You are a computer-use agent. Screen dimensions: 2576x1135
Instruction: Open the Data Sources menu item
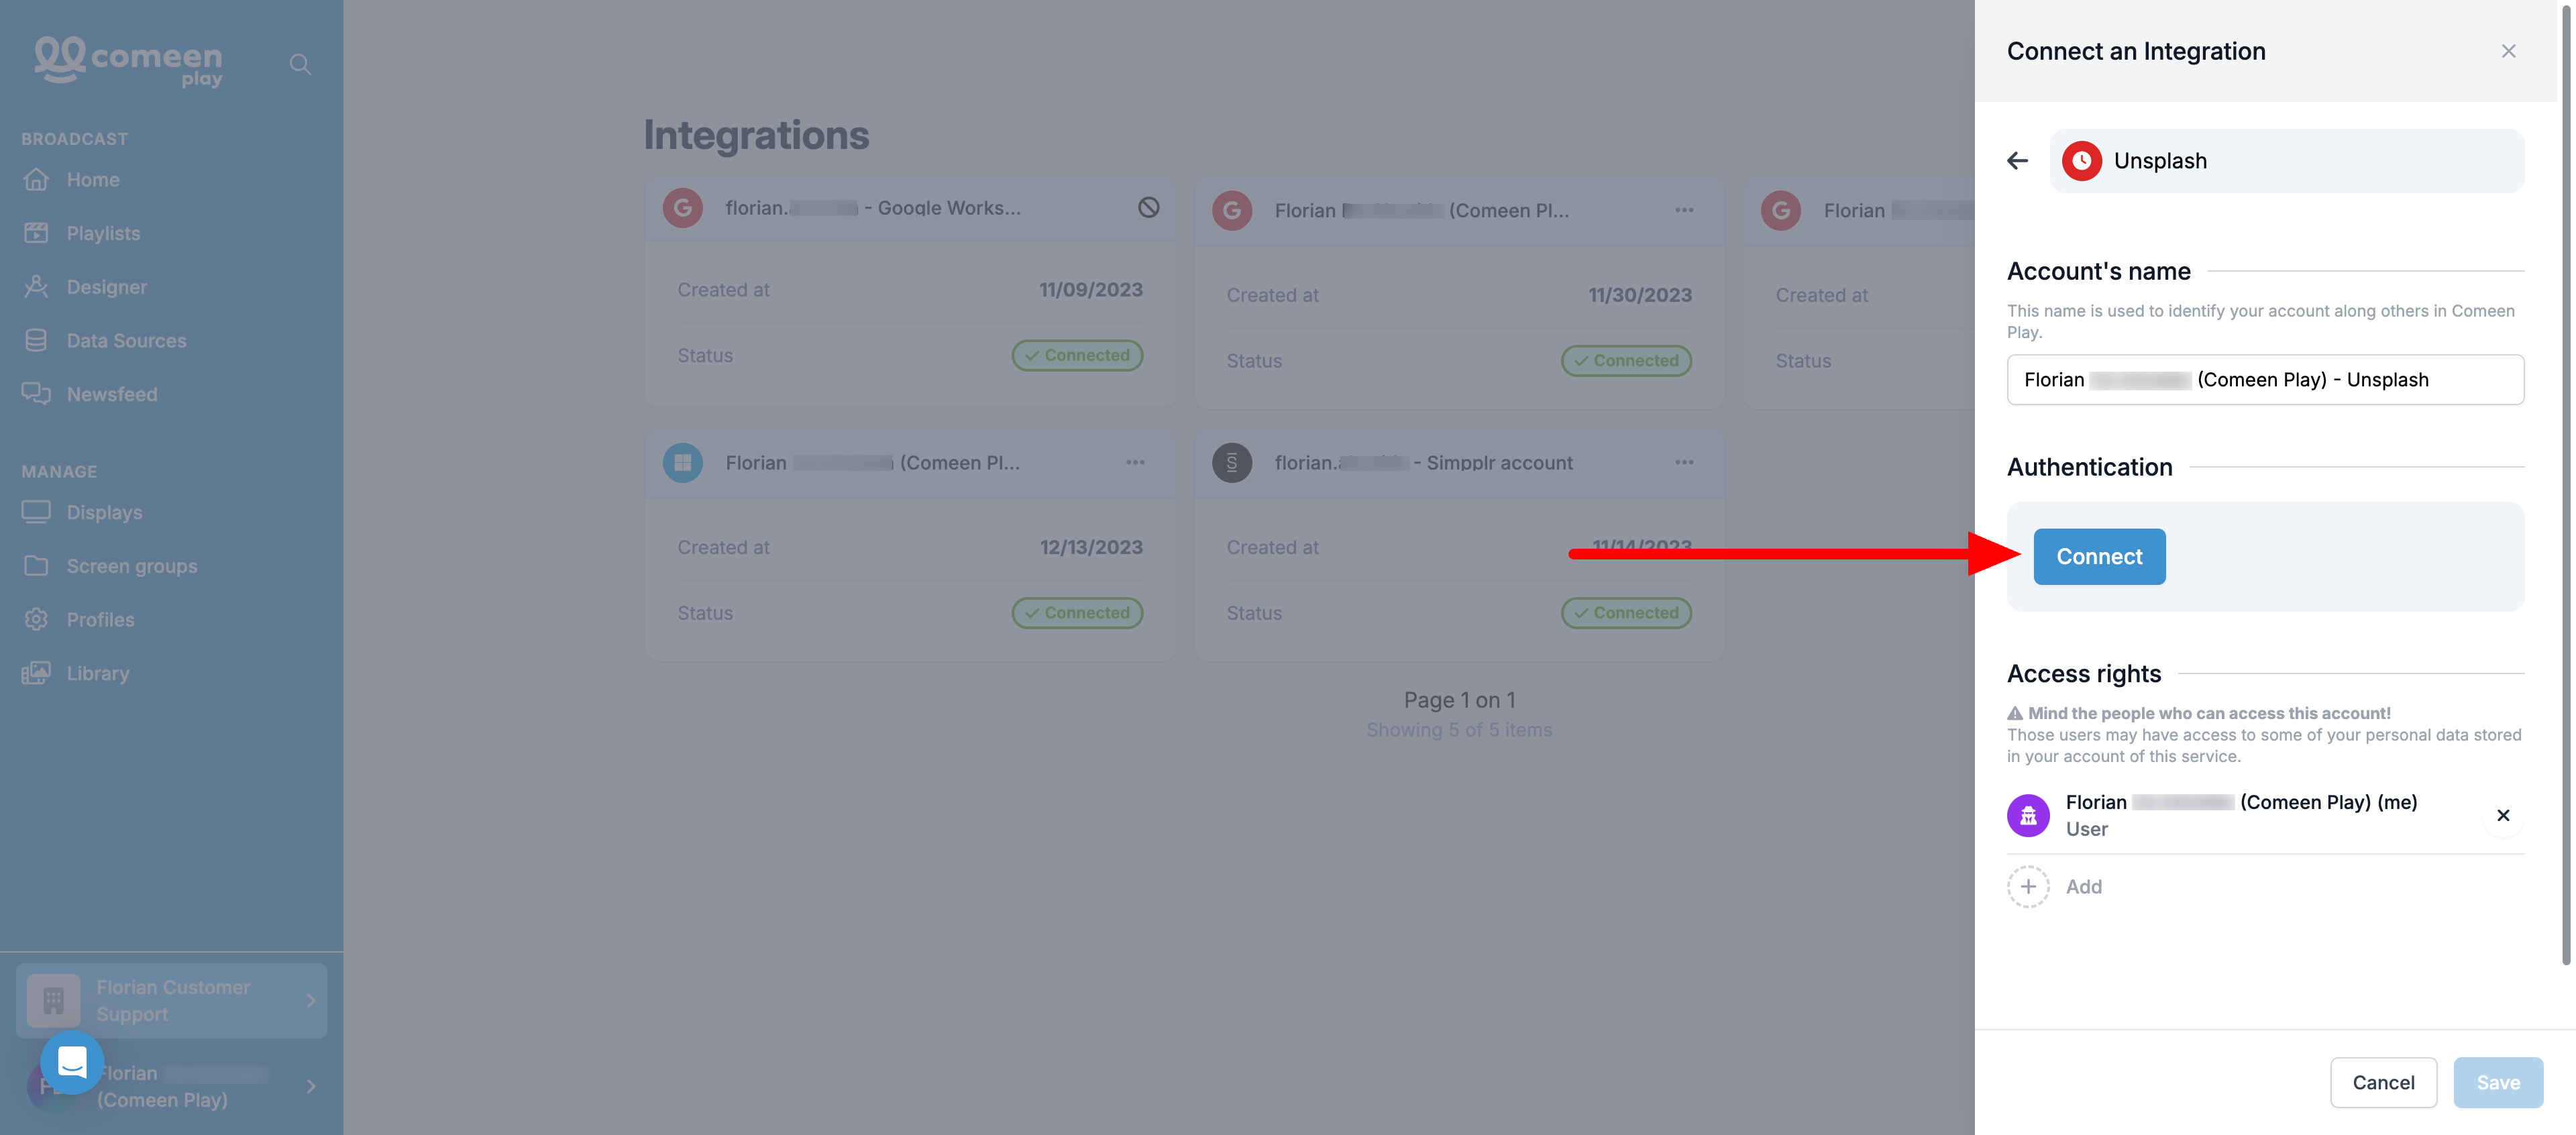[127, 341]
